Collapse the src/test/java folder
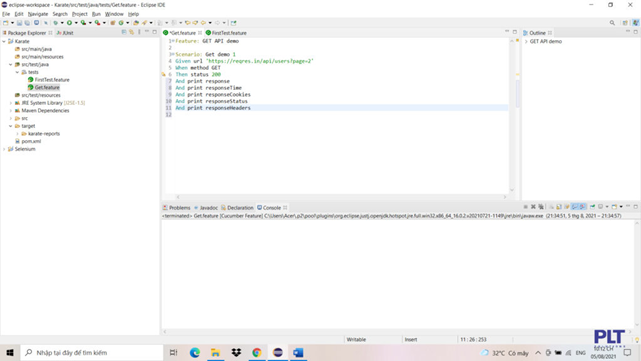 coord(11,65)
